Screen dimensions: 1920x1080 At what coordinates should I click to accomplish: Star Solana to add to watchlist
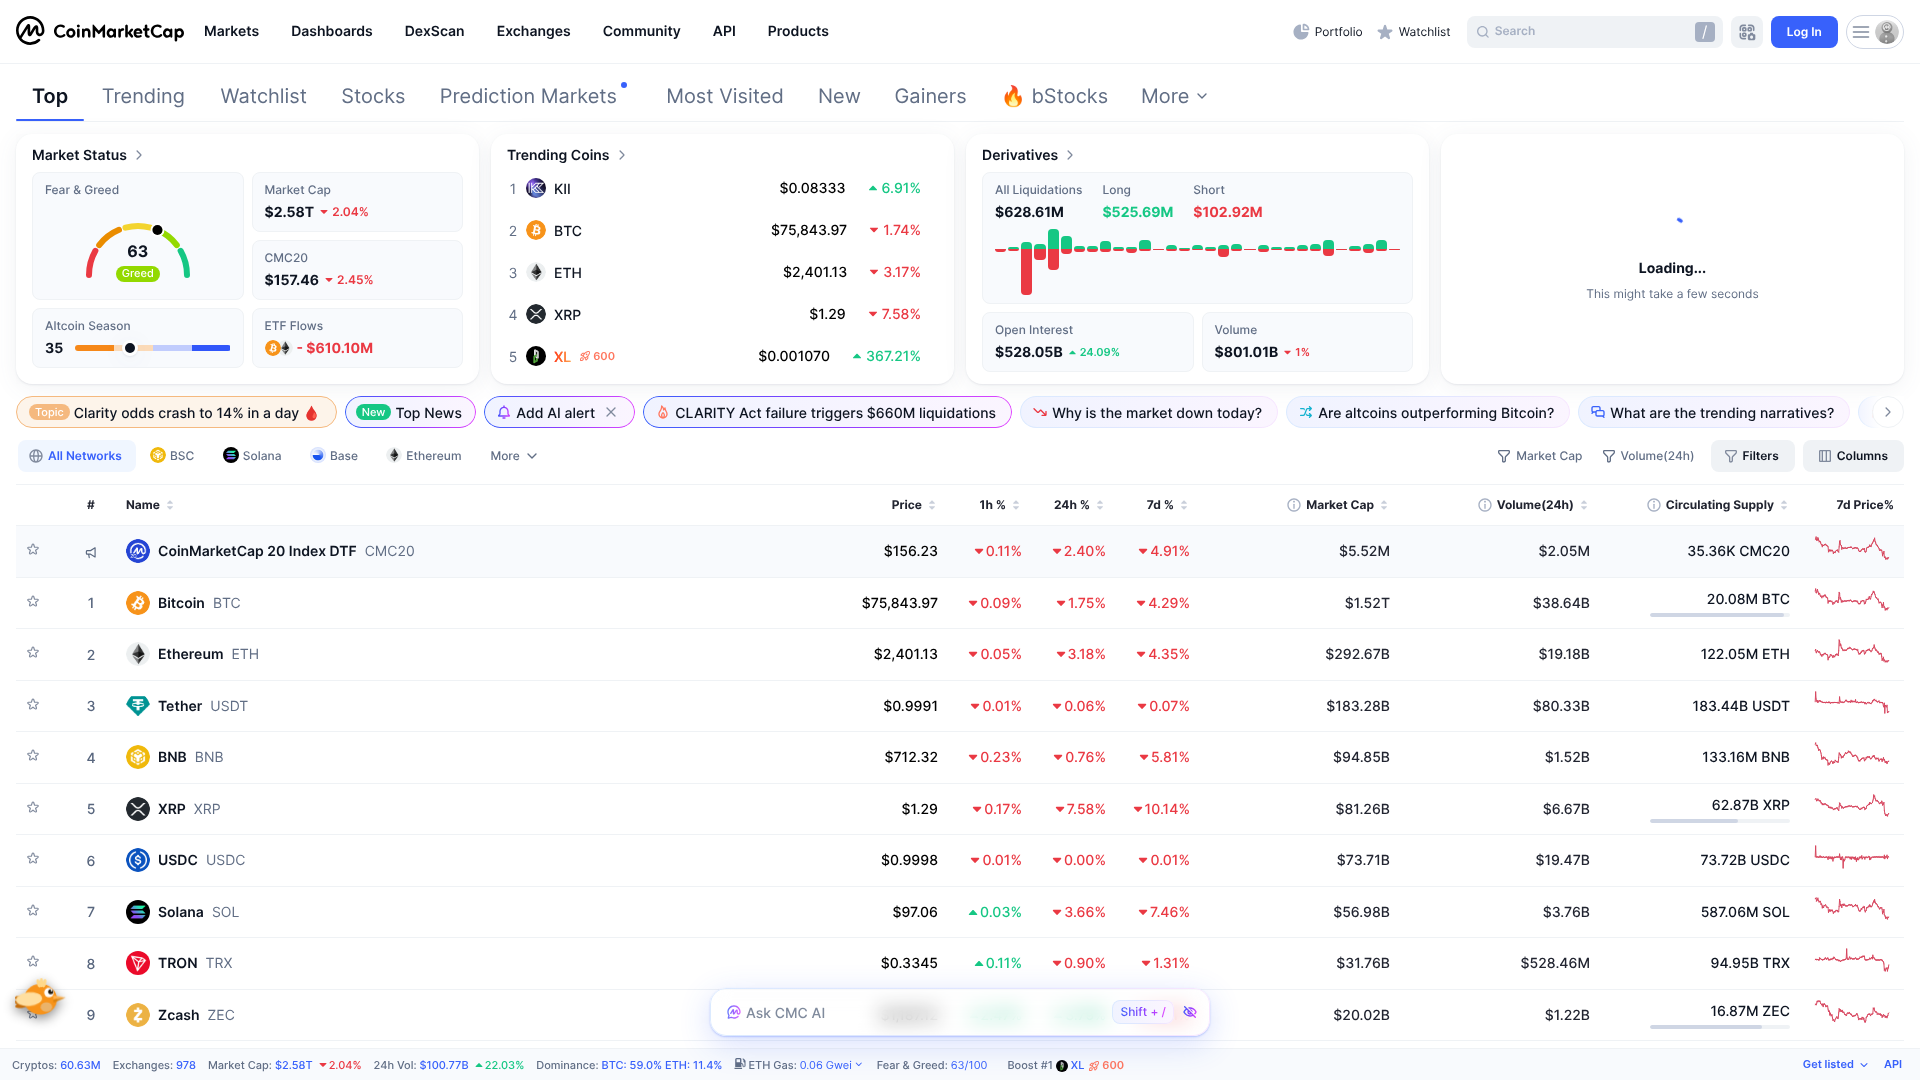tap(33, 910)
